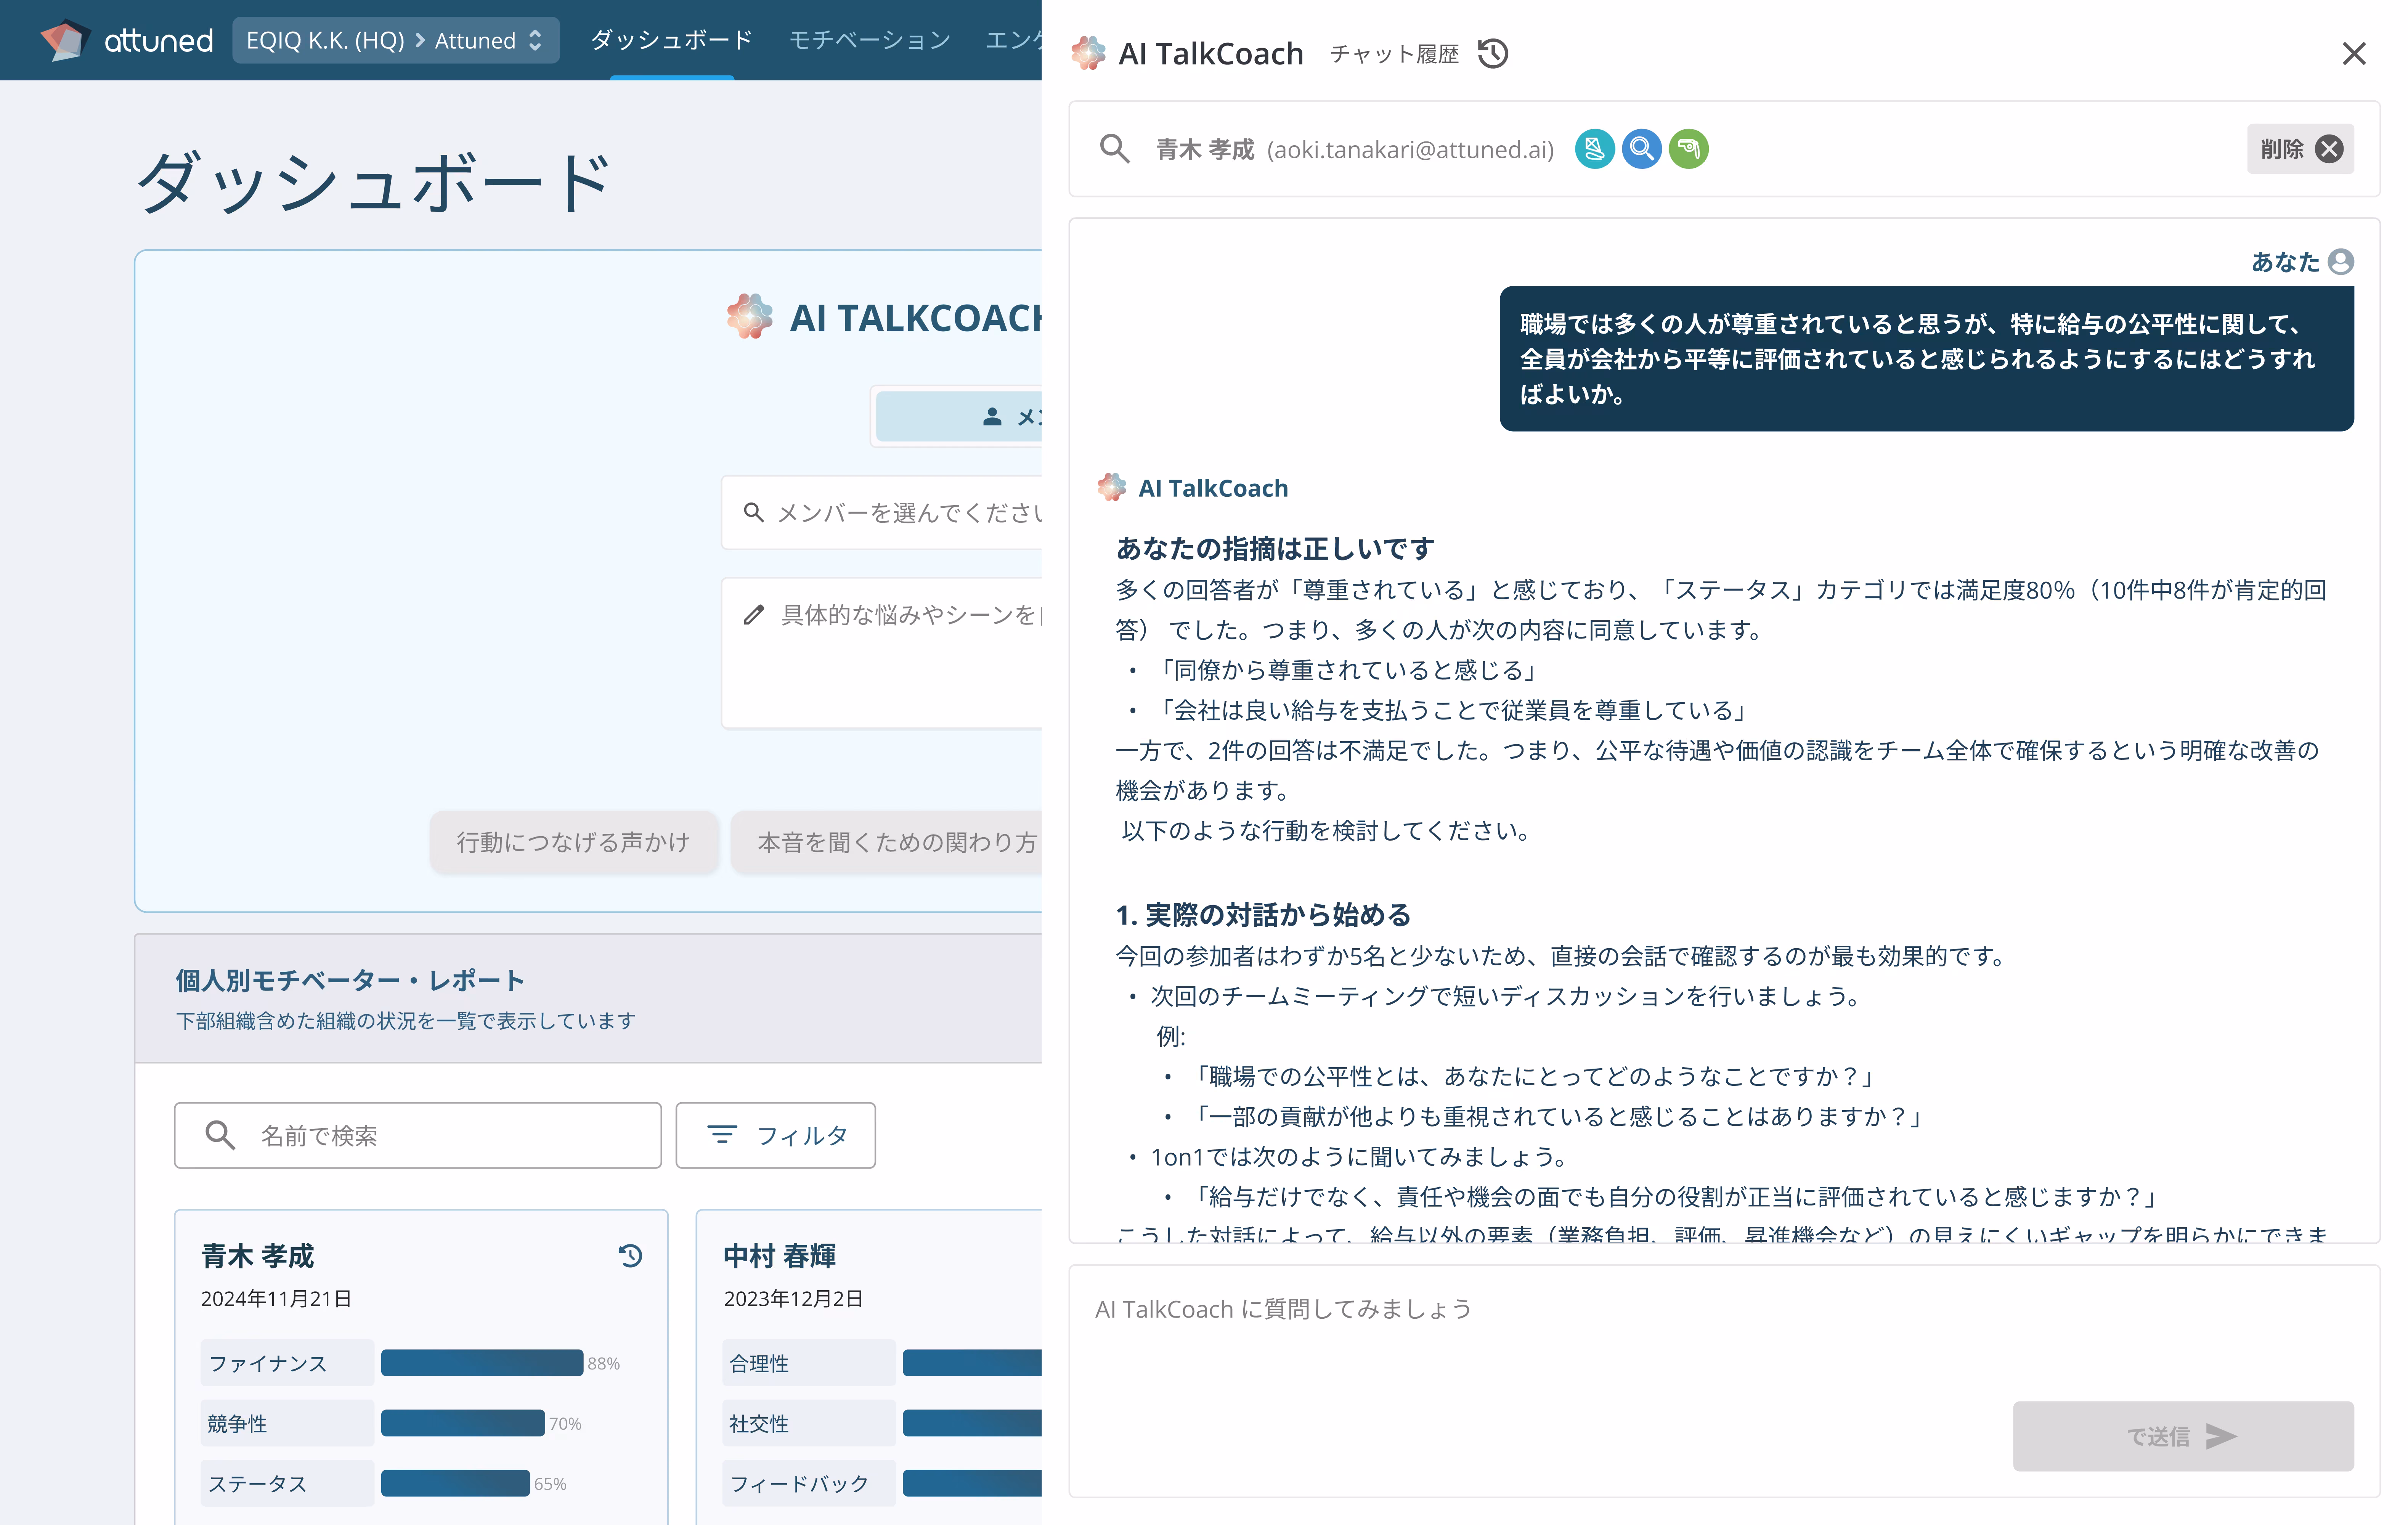Open the フィルタ filter button
2408x1525 pixels.
tap(775, 1135)
